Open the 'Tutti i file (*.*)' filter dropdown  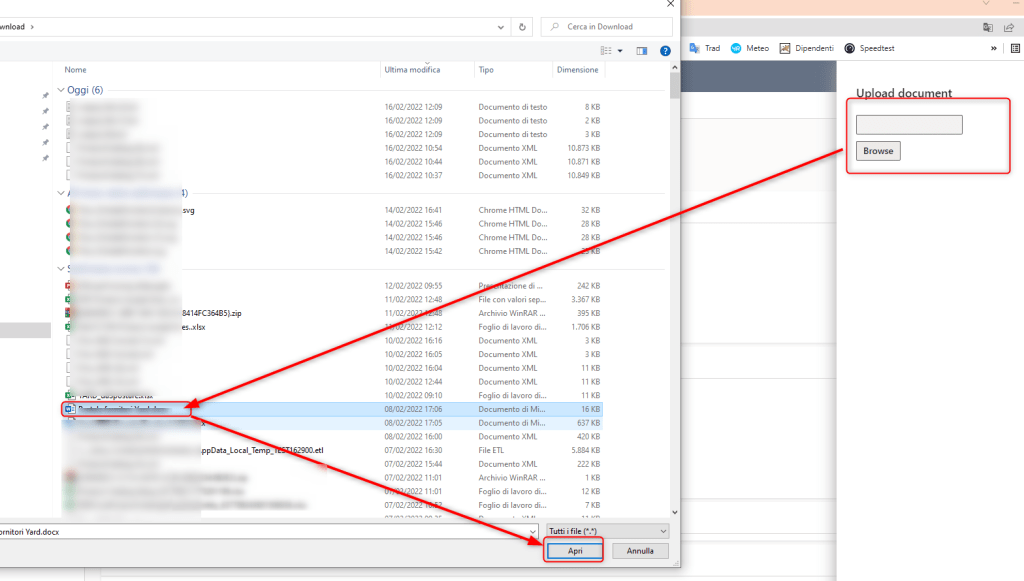point(606,531)
